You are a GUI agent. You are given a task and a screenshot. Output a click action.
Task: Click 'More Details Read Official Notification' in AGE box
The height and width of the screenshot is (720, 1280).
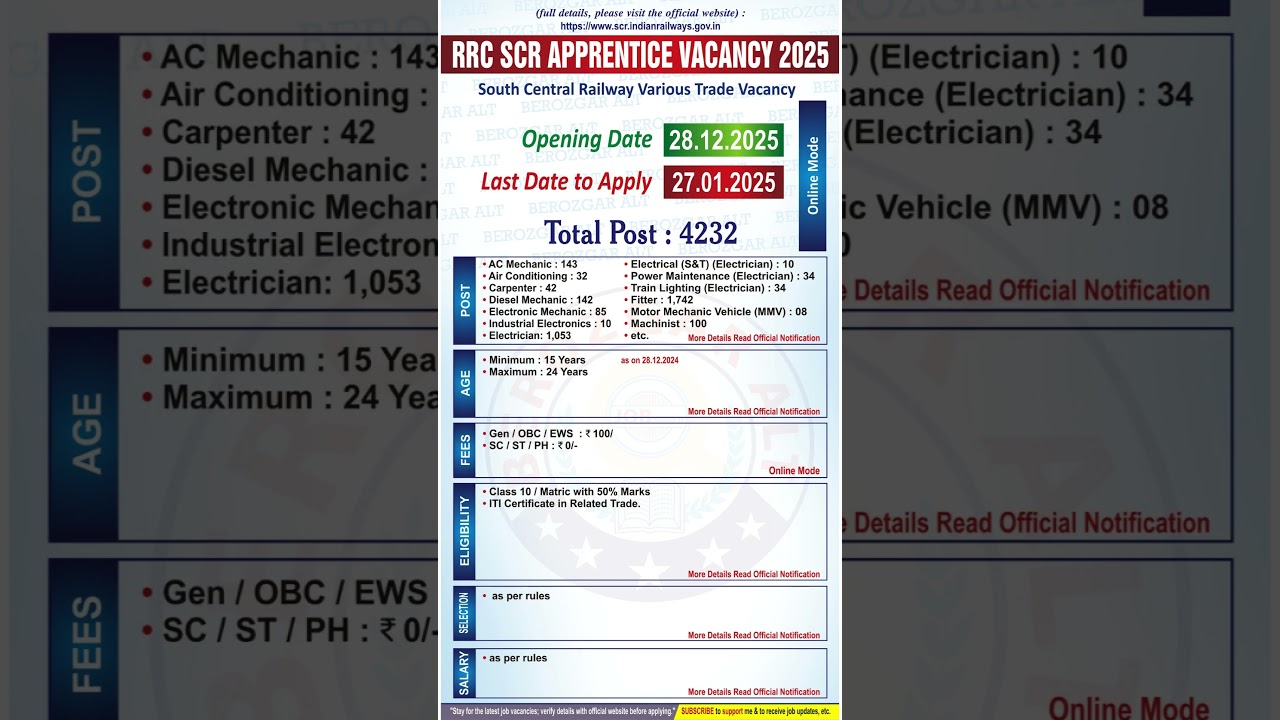coord(754,412)
